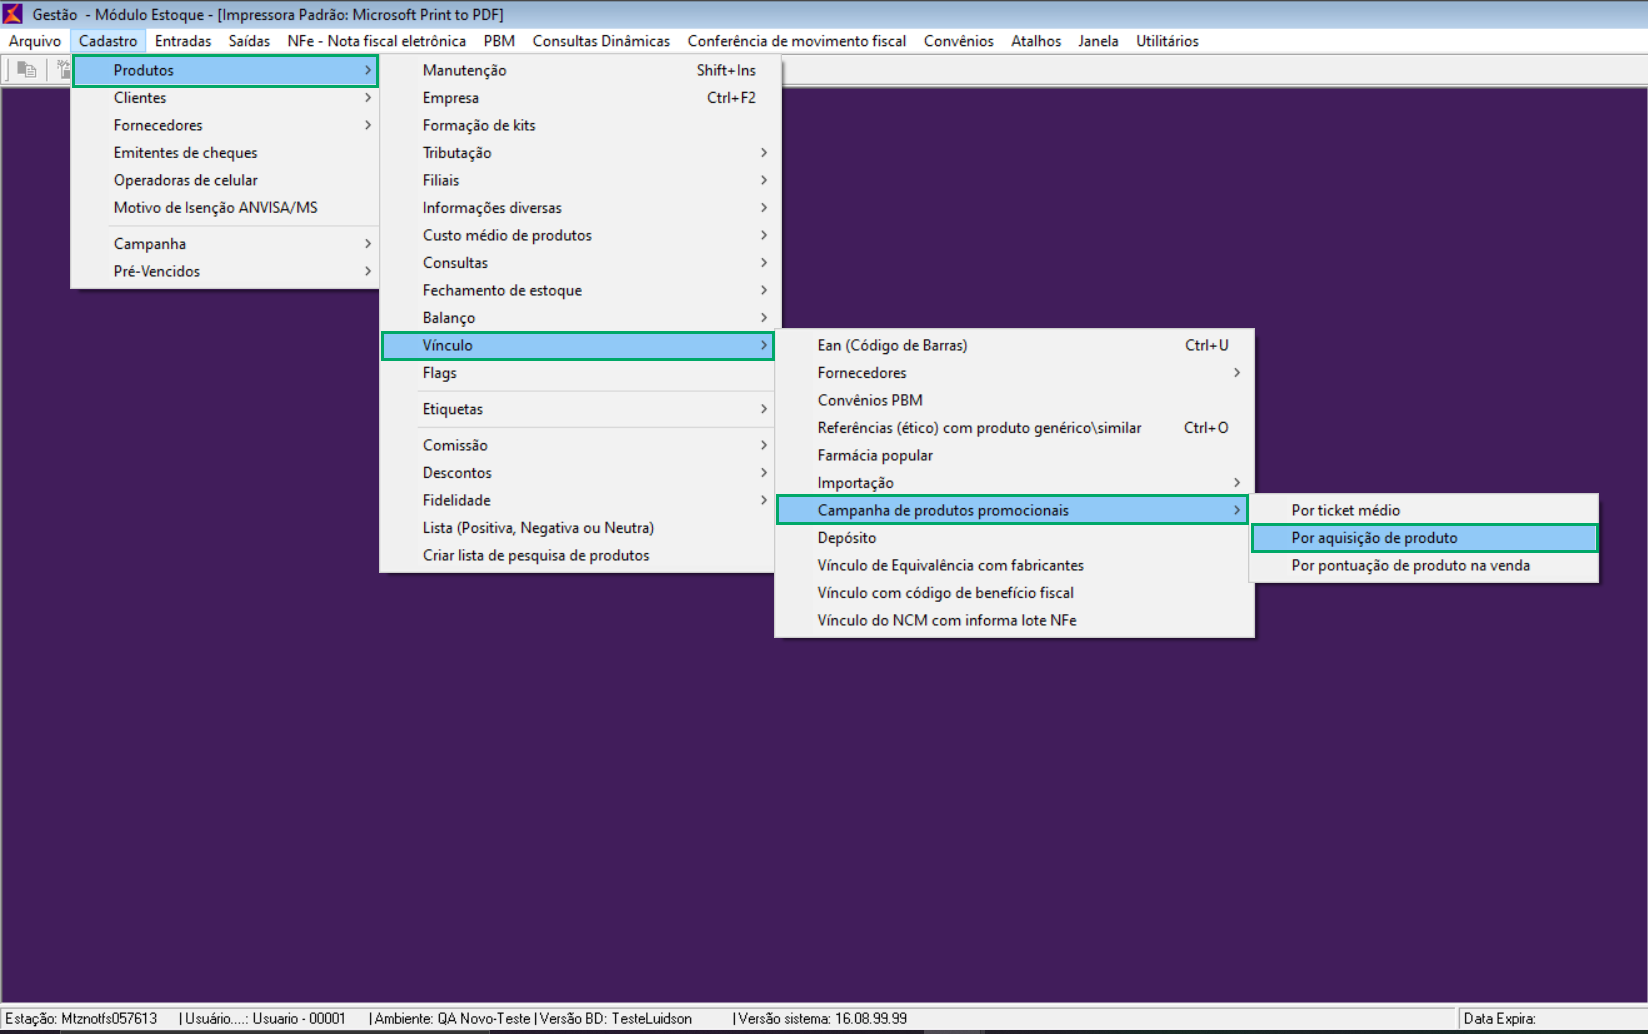Expand the Clientes submenu
1648x1034 pixels.
(225, 98)
